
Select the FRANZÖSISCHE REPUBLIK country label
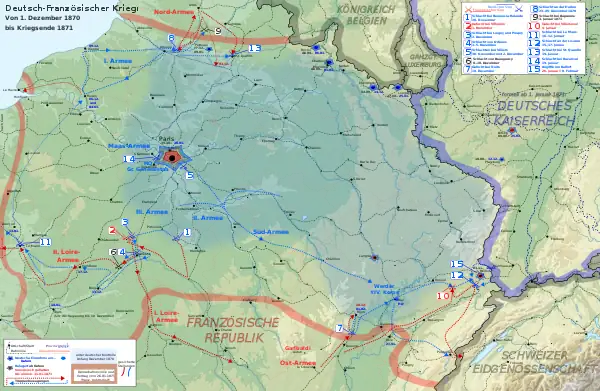click(233, 329)
